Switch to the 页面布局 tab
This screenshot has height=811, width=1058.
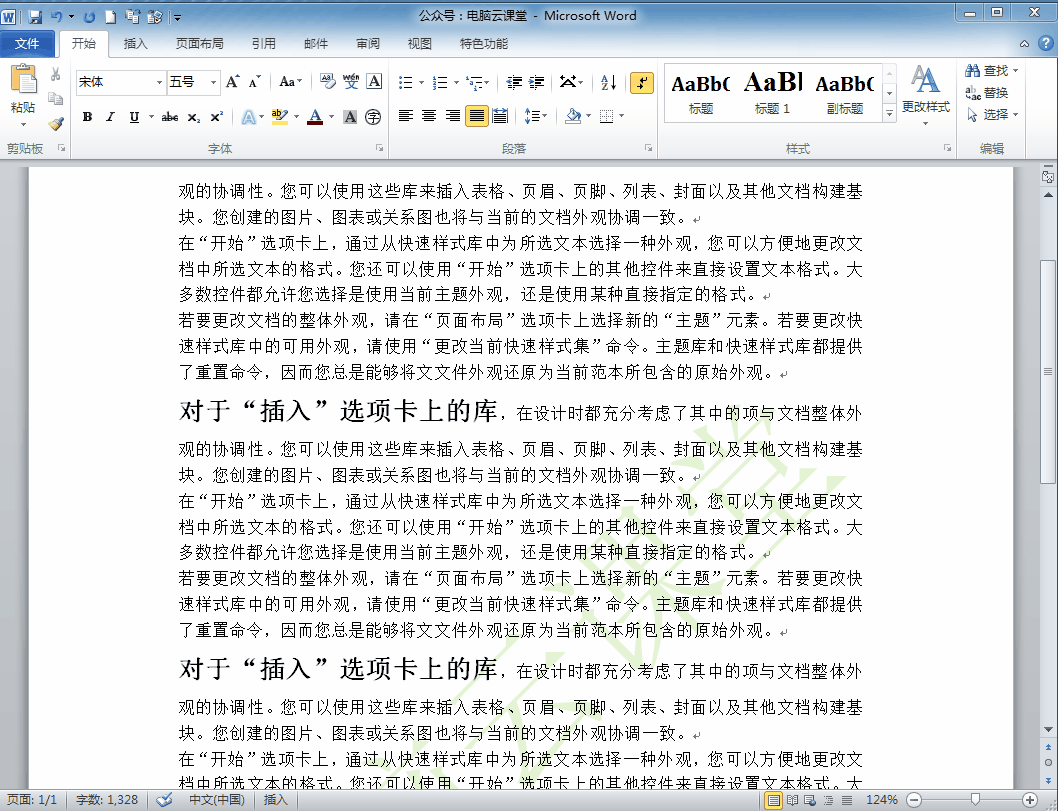tap(200, 44)
